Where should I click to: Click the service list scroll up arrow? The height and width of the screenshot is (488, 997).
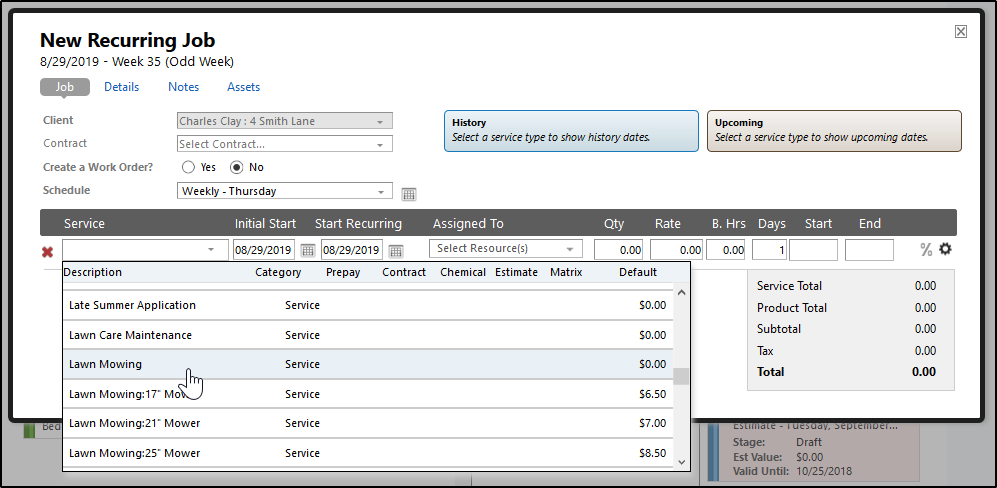681,293
